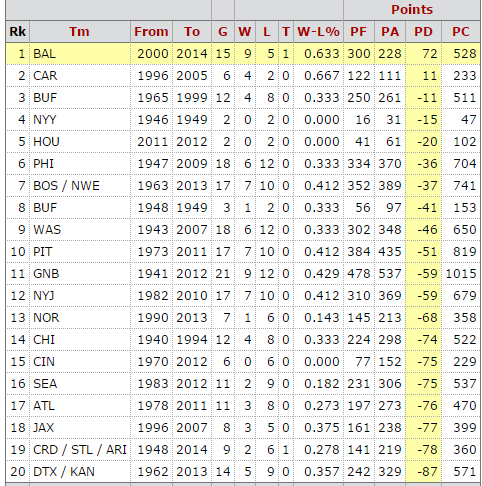Image resolution: width=482 pixels, height=486 pixels.
Task: Click the 704 PC value for PHI
Action: 465,164
